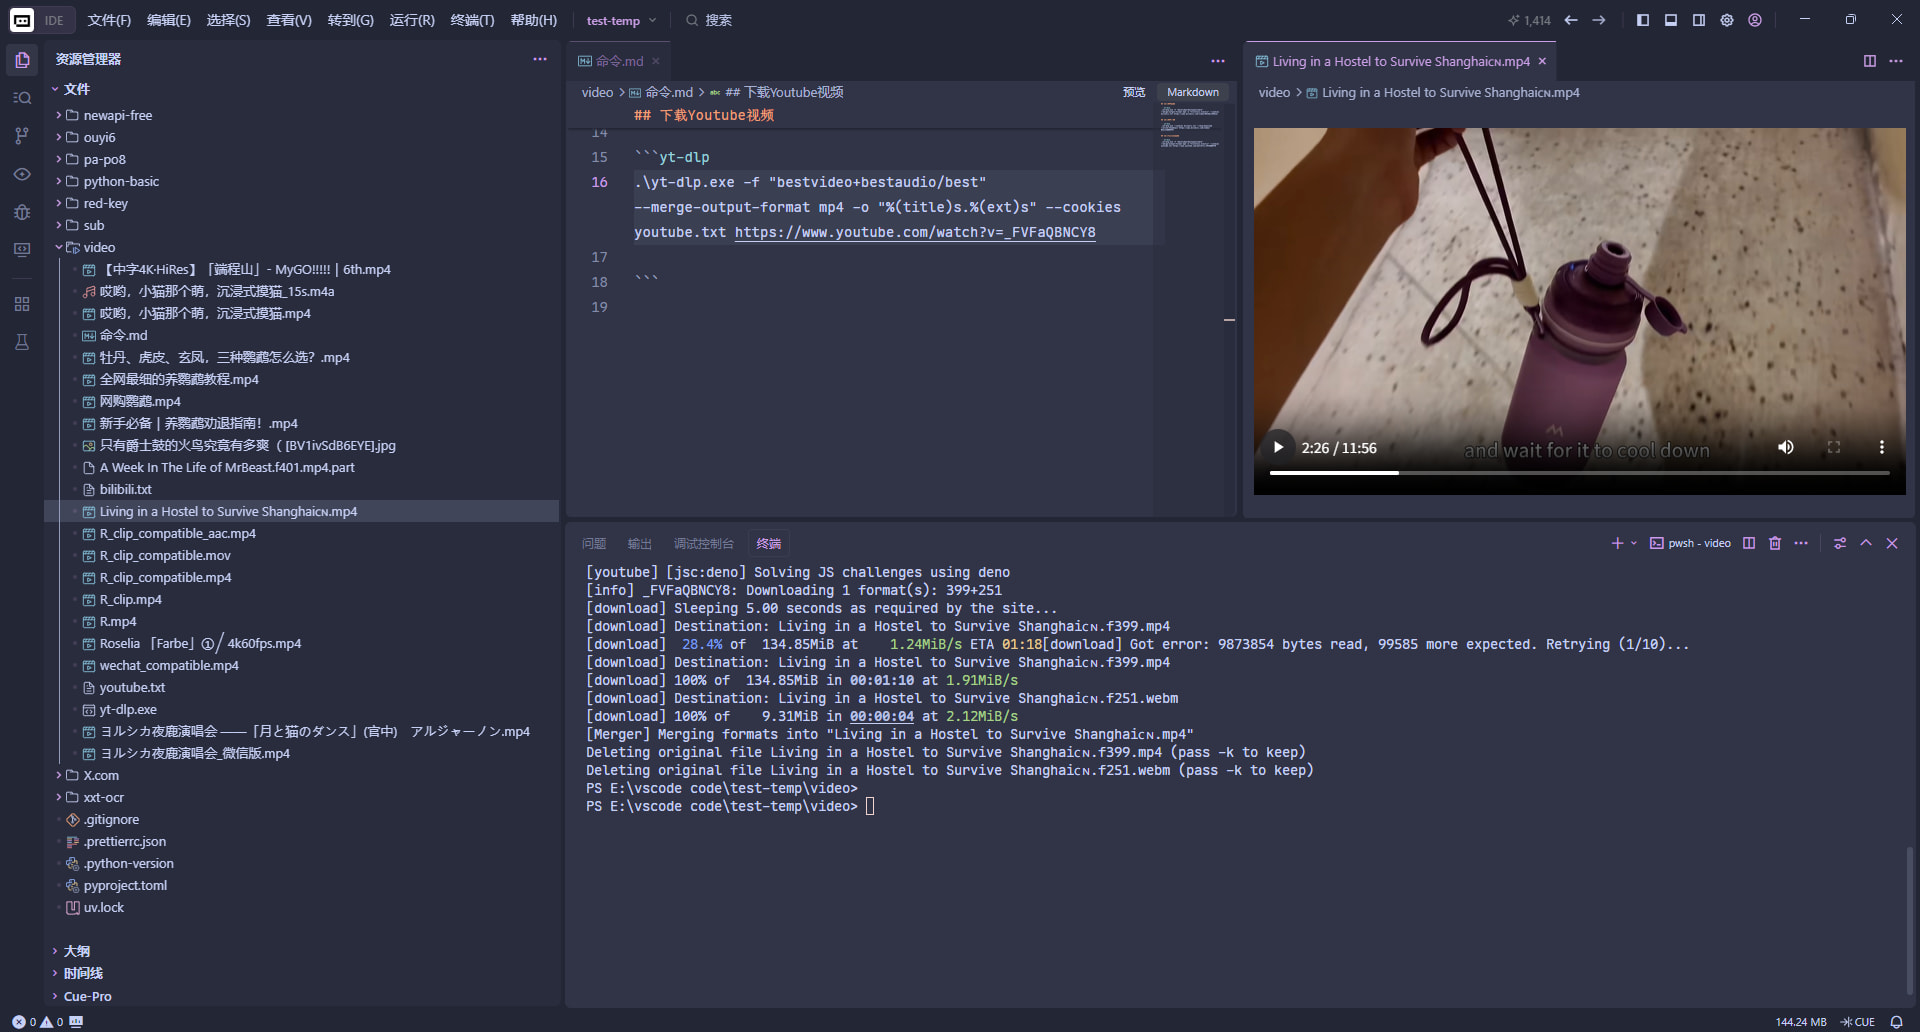Add a new terminal with plus icon
Viewport: 1920px width, 1032px height.
(x=1617, y=543)
